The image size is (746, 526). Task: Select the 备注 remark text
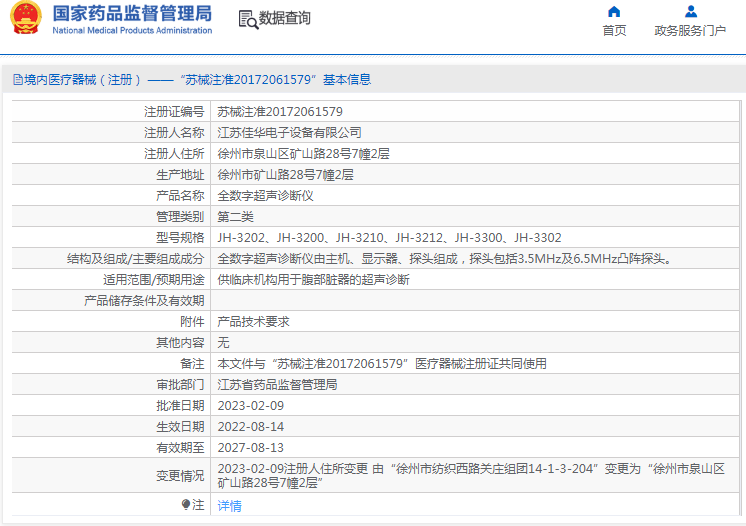coord(382,363)
